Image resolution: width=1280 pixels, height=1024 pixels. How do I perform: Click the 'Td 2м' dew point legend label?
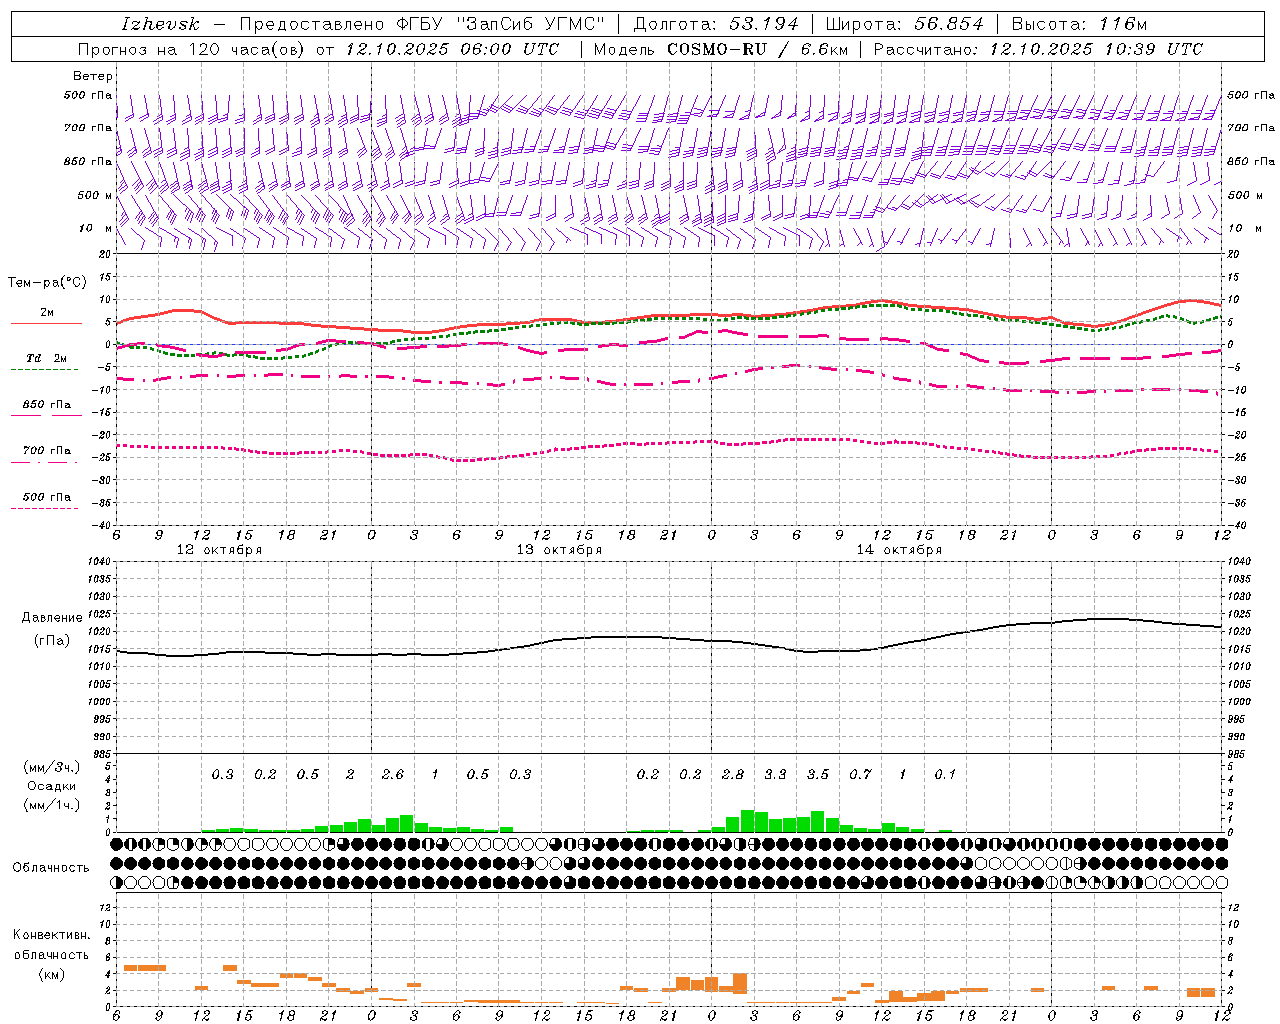(x=47, y=358)
